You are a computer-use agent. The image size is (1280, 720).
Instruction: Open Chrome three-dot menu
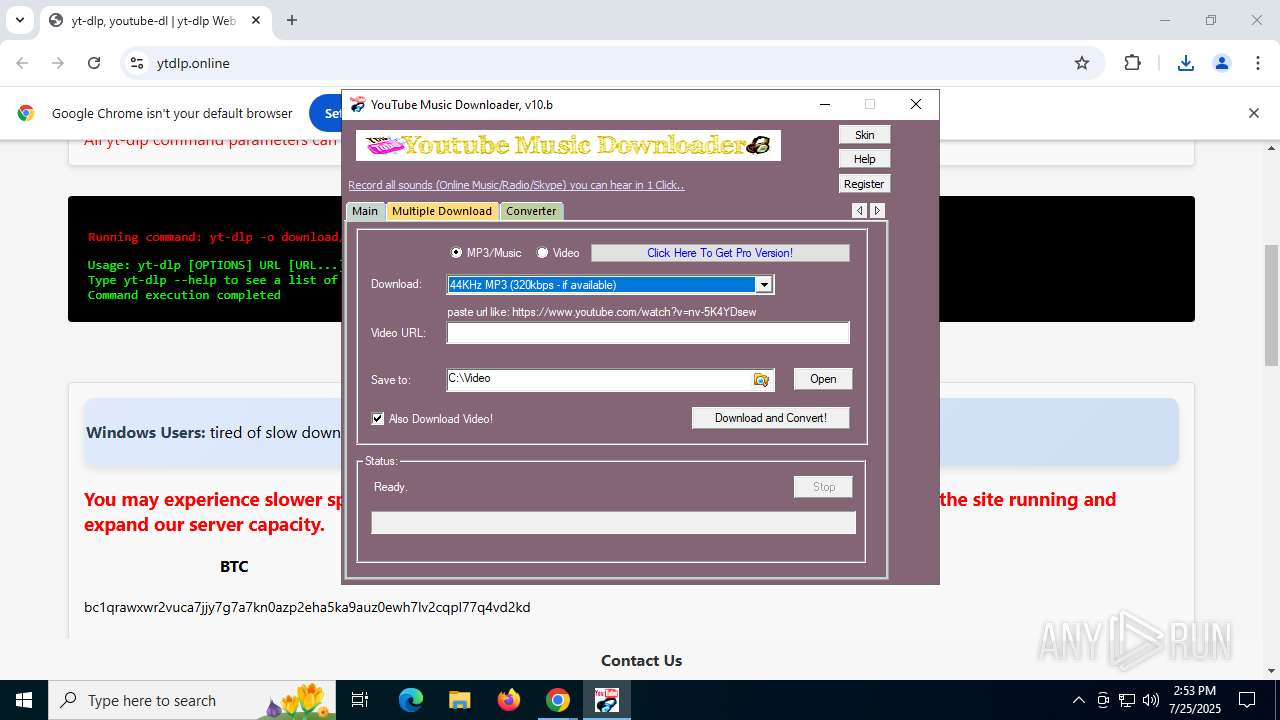[x=1257, y=63]
